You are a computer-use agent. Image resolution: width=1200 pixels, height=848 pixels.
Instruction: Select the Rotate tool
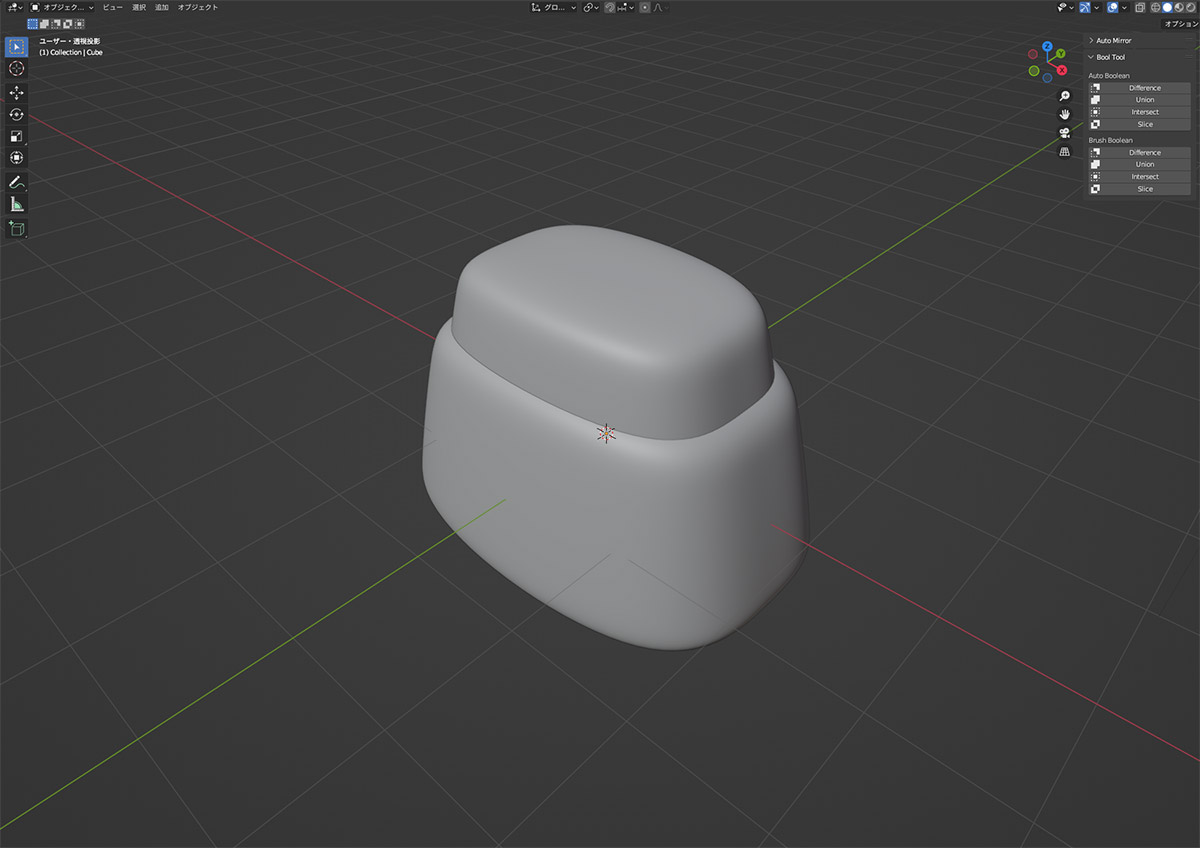(16, 115)
